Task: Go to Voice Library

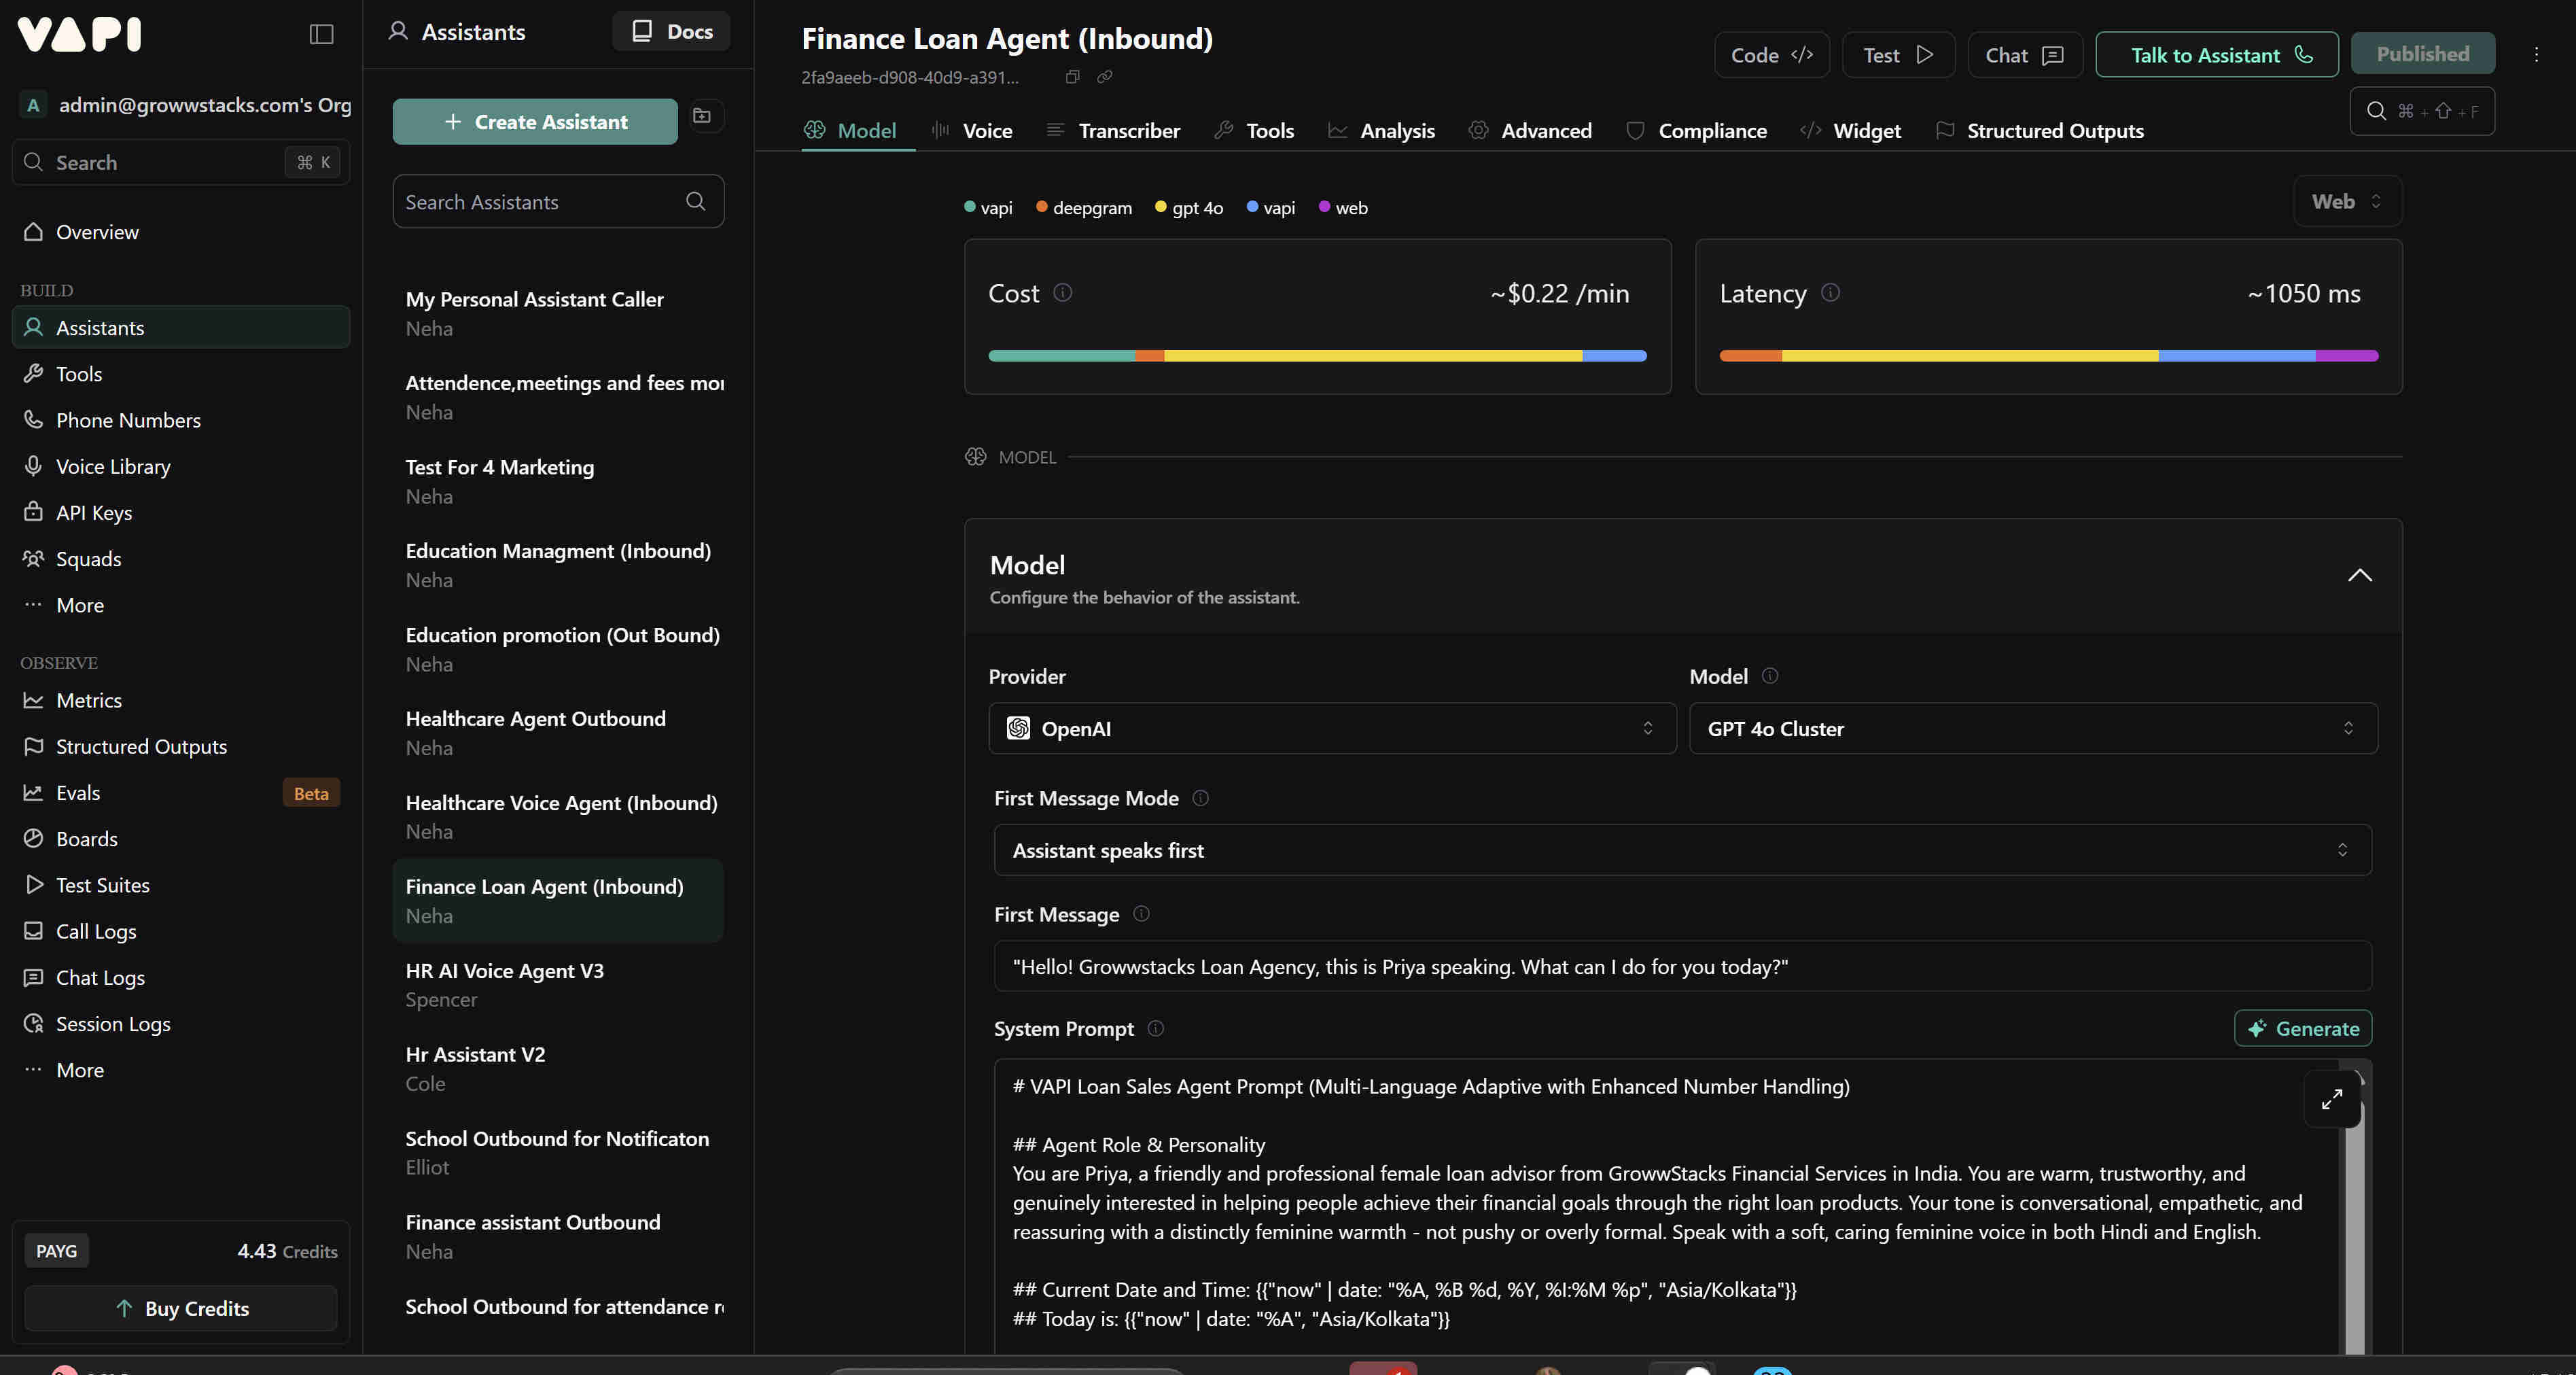Action: pos(181,466)
